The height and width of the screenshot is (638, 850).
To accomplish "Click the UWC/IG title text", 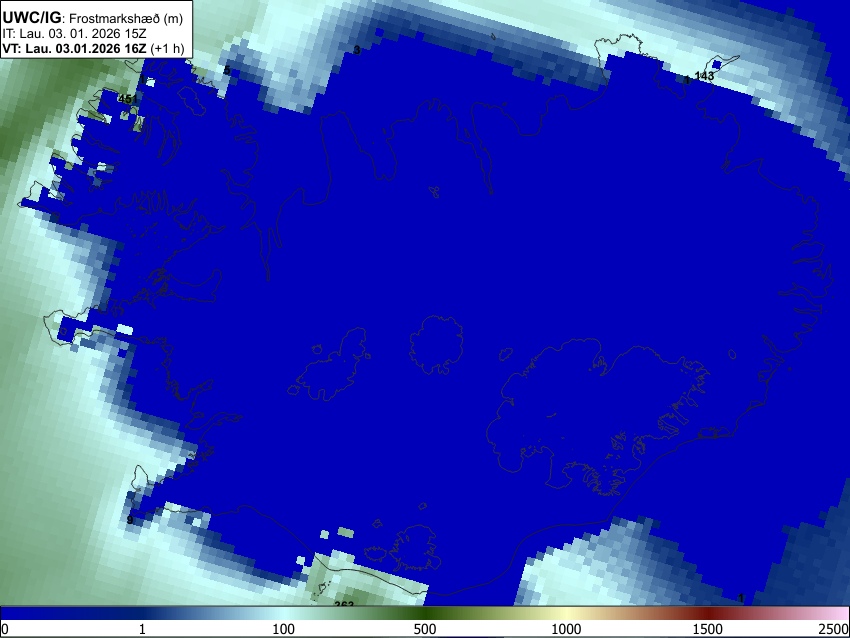I will 31,18.
